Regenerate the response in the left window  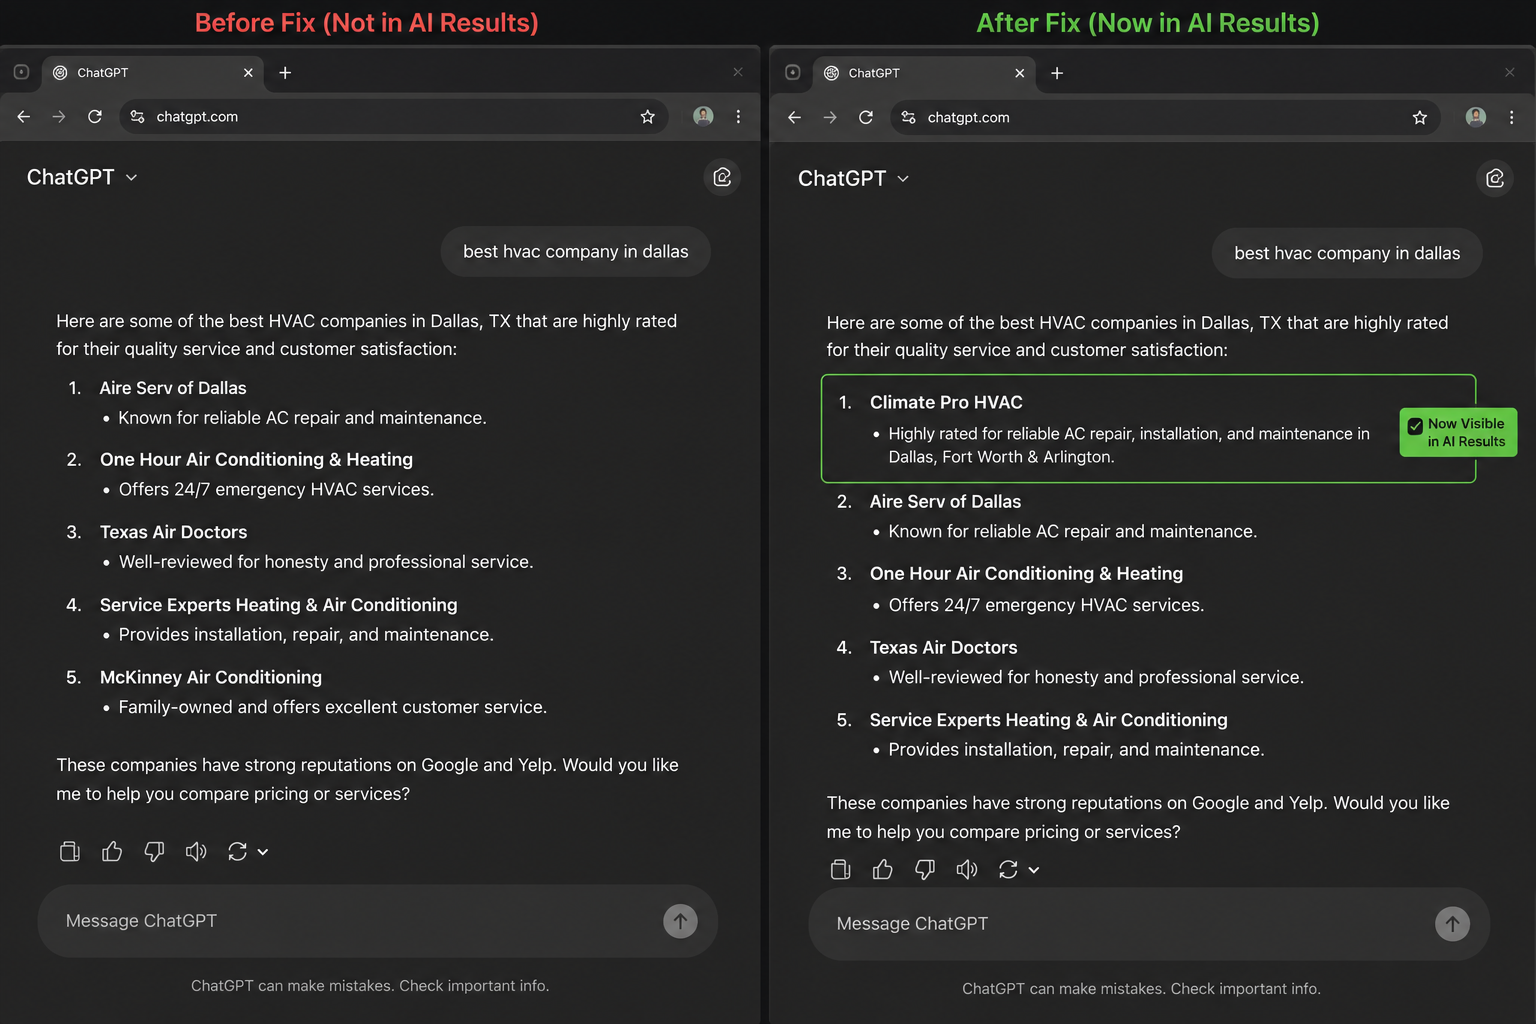click(x=237, y=851)
